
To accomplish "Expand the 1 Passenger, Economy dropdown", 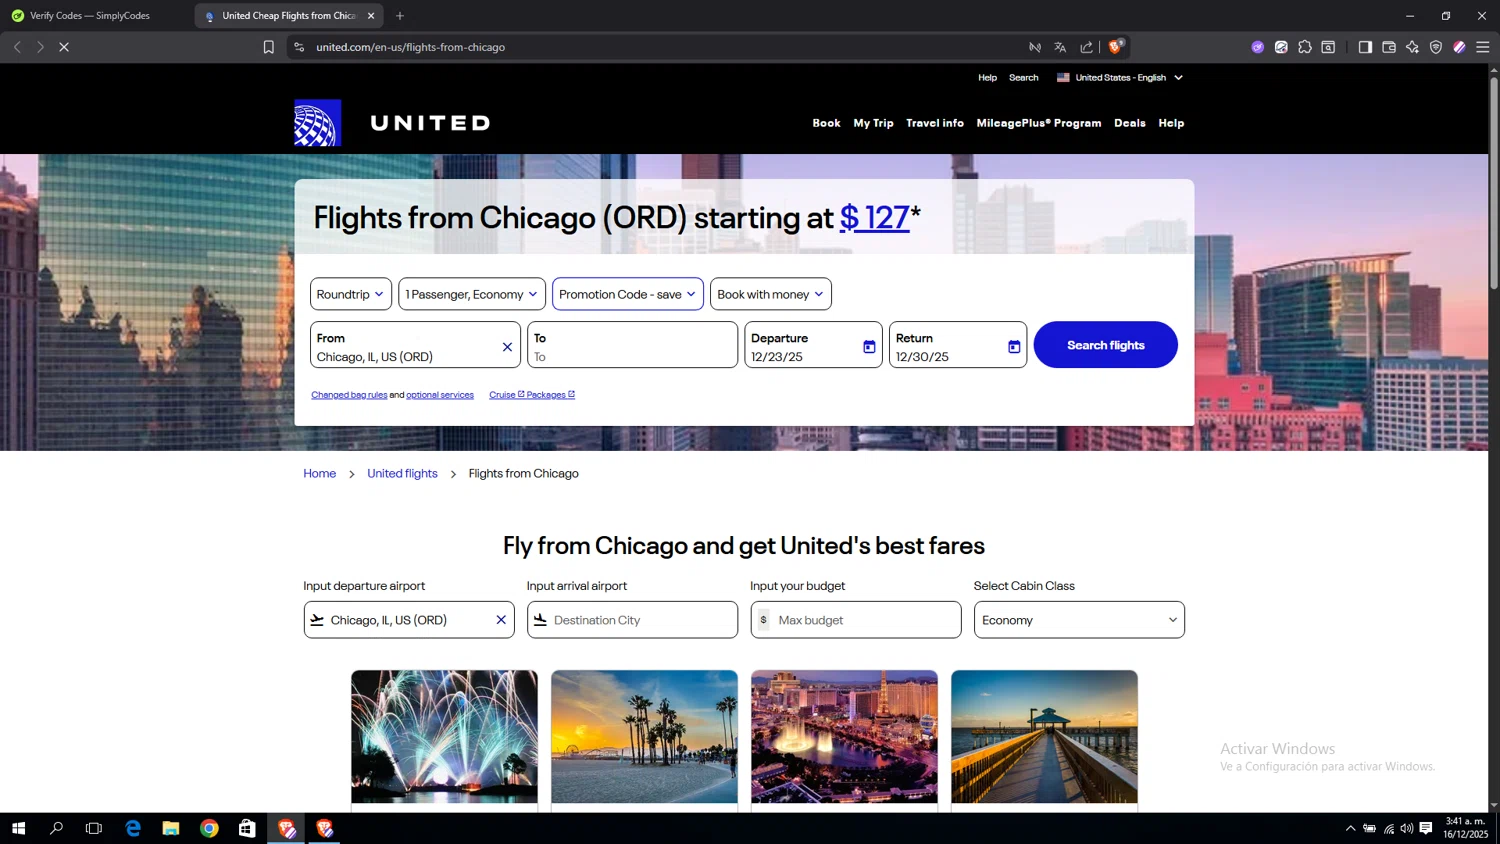I will 472,294.
